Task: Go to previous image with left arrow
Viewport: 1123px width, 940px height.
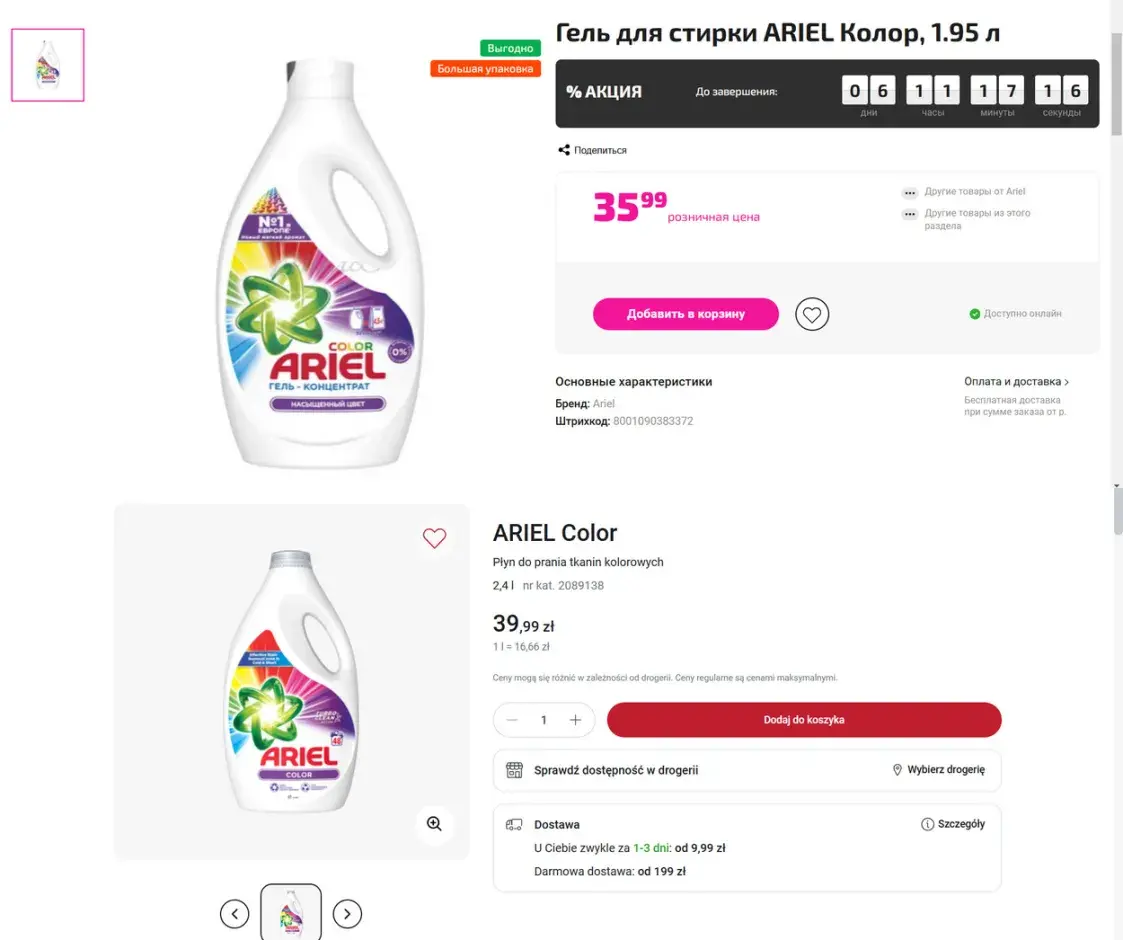Action: coord(234,913)
